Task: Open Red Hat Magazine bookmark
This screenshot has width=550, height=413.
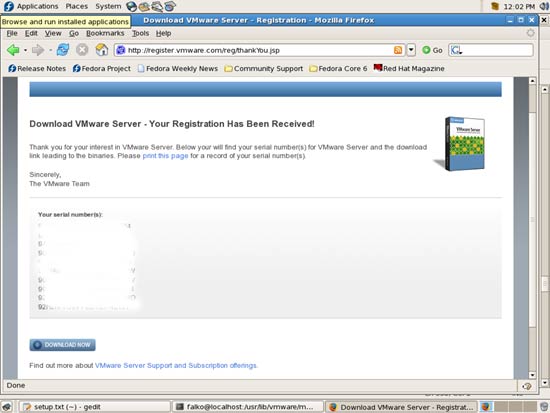Action: [x=409, y=68]
